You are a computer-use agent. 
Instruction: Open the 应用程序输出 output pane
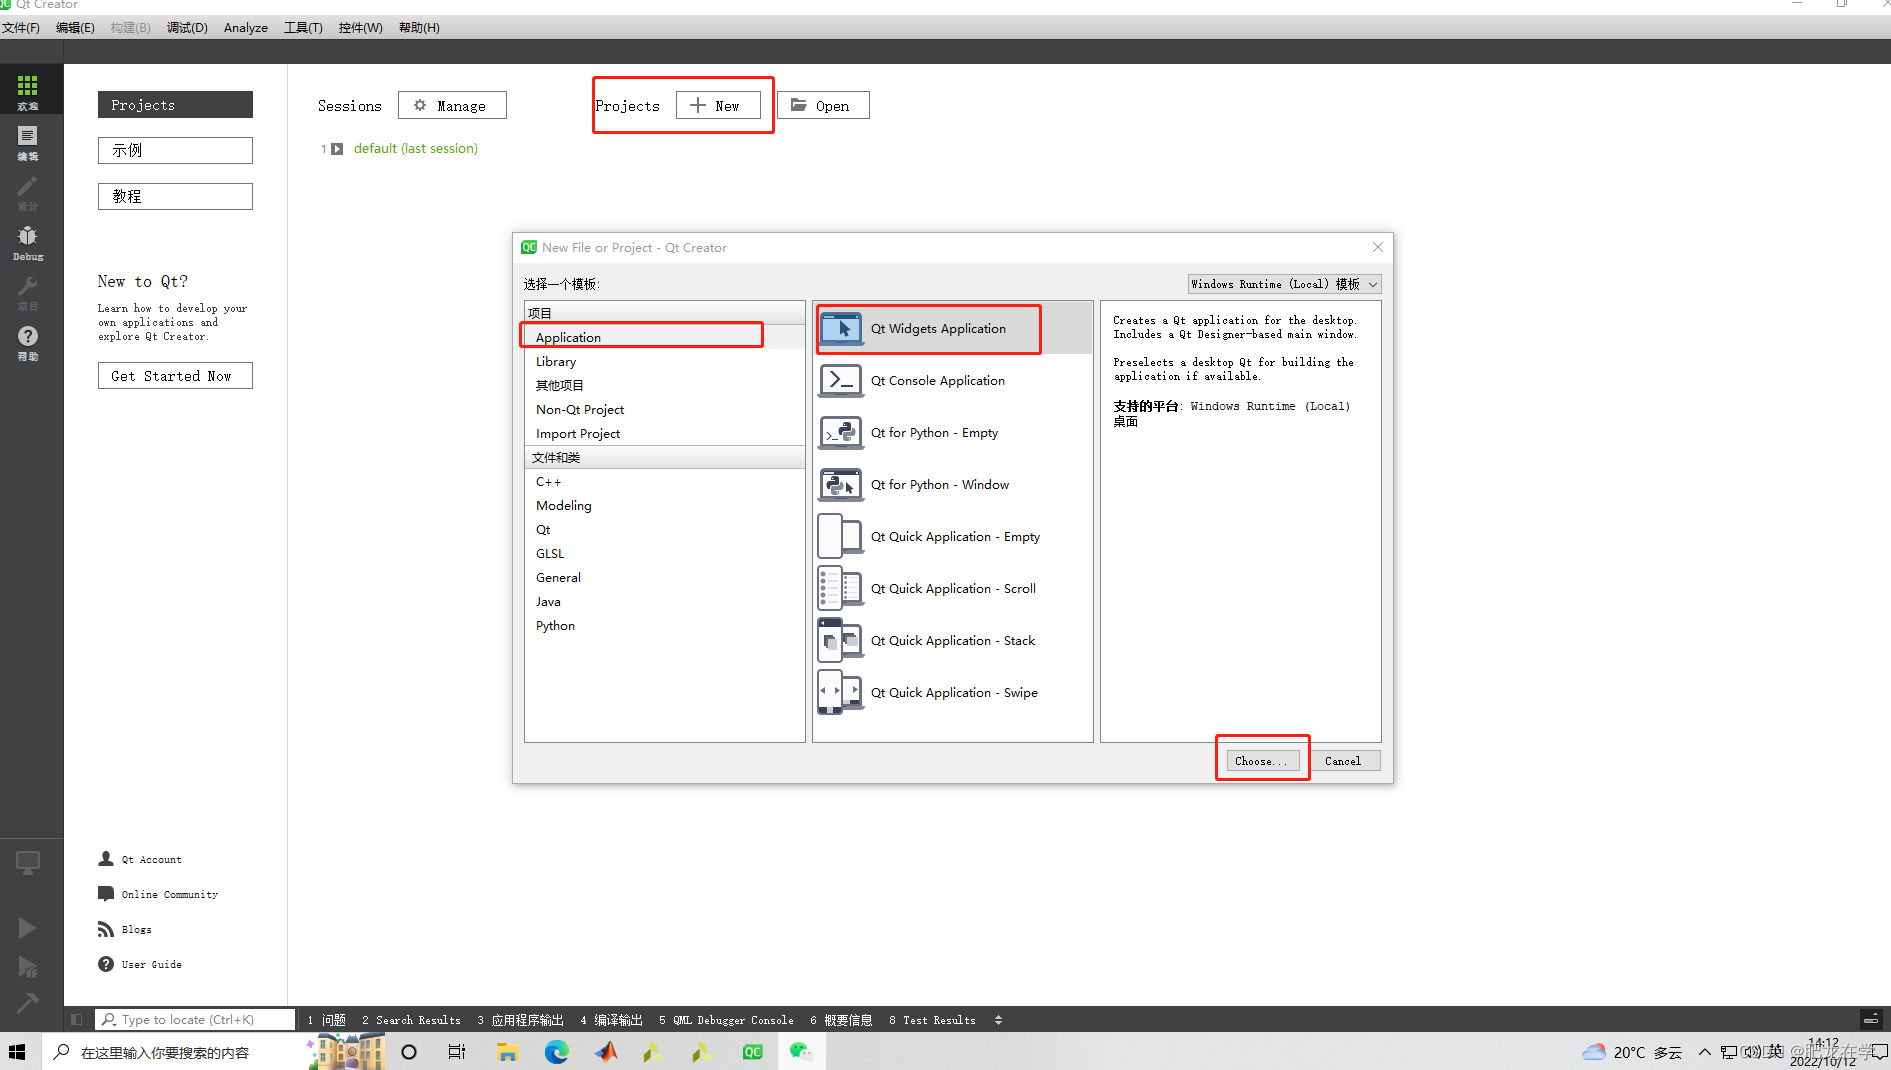520,1020
